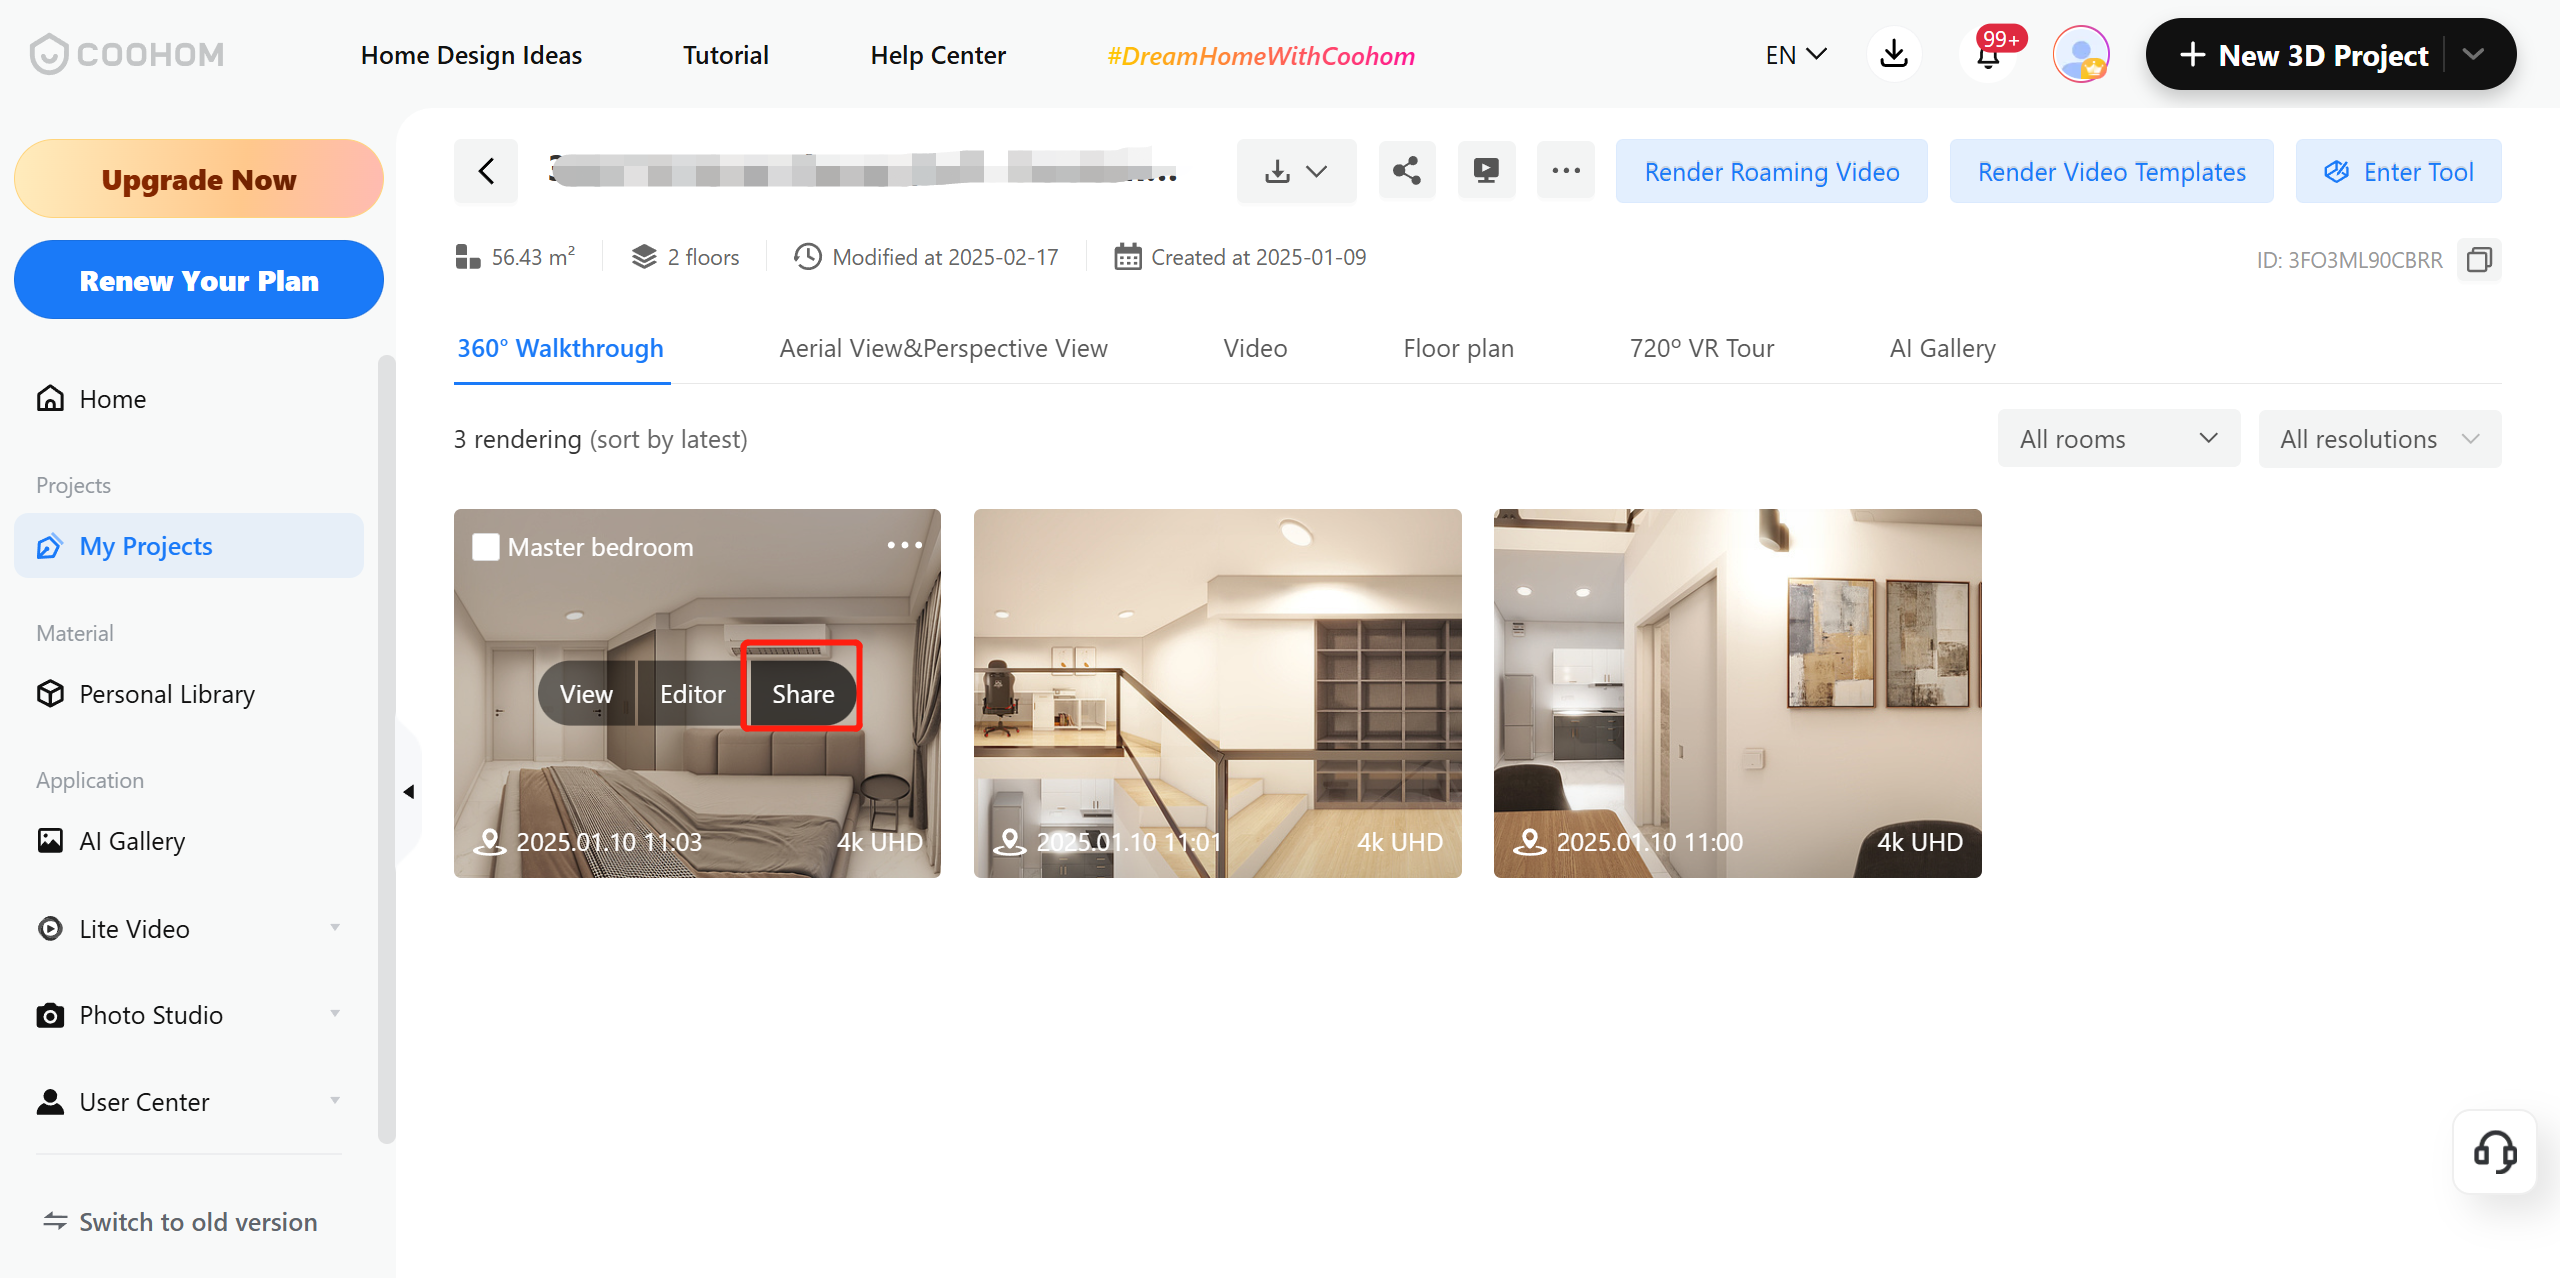Open the user profile avatar

point(2080,55)
